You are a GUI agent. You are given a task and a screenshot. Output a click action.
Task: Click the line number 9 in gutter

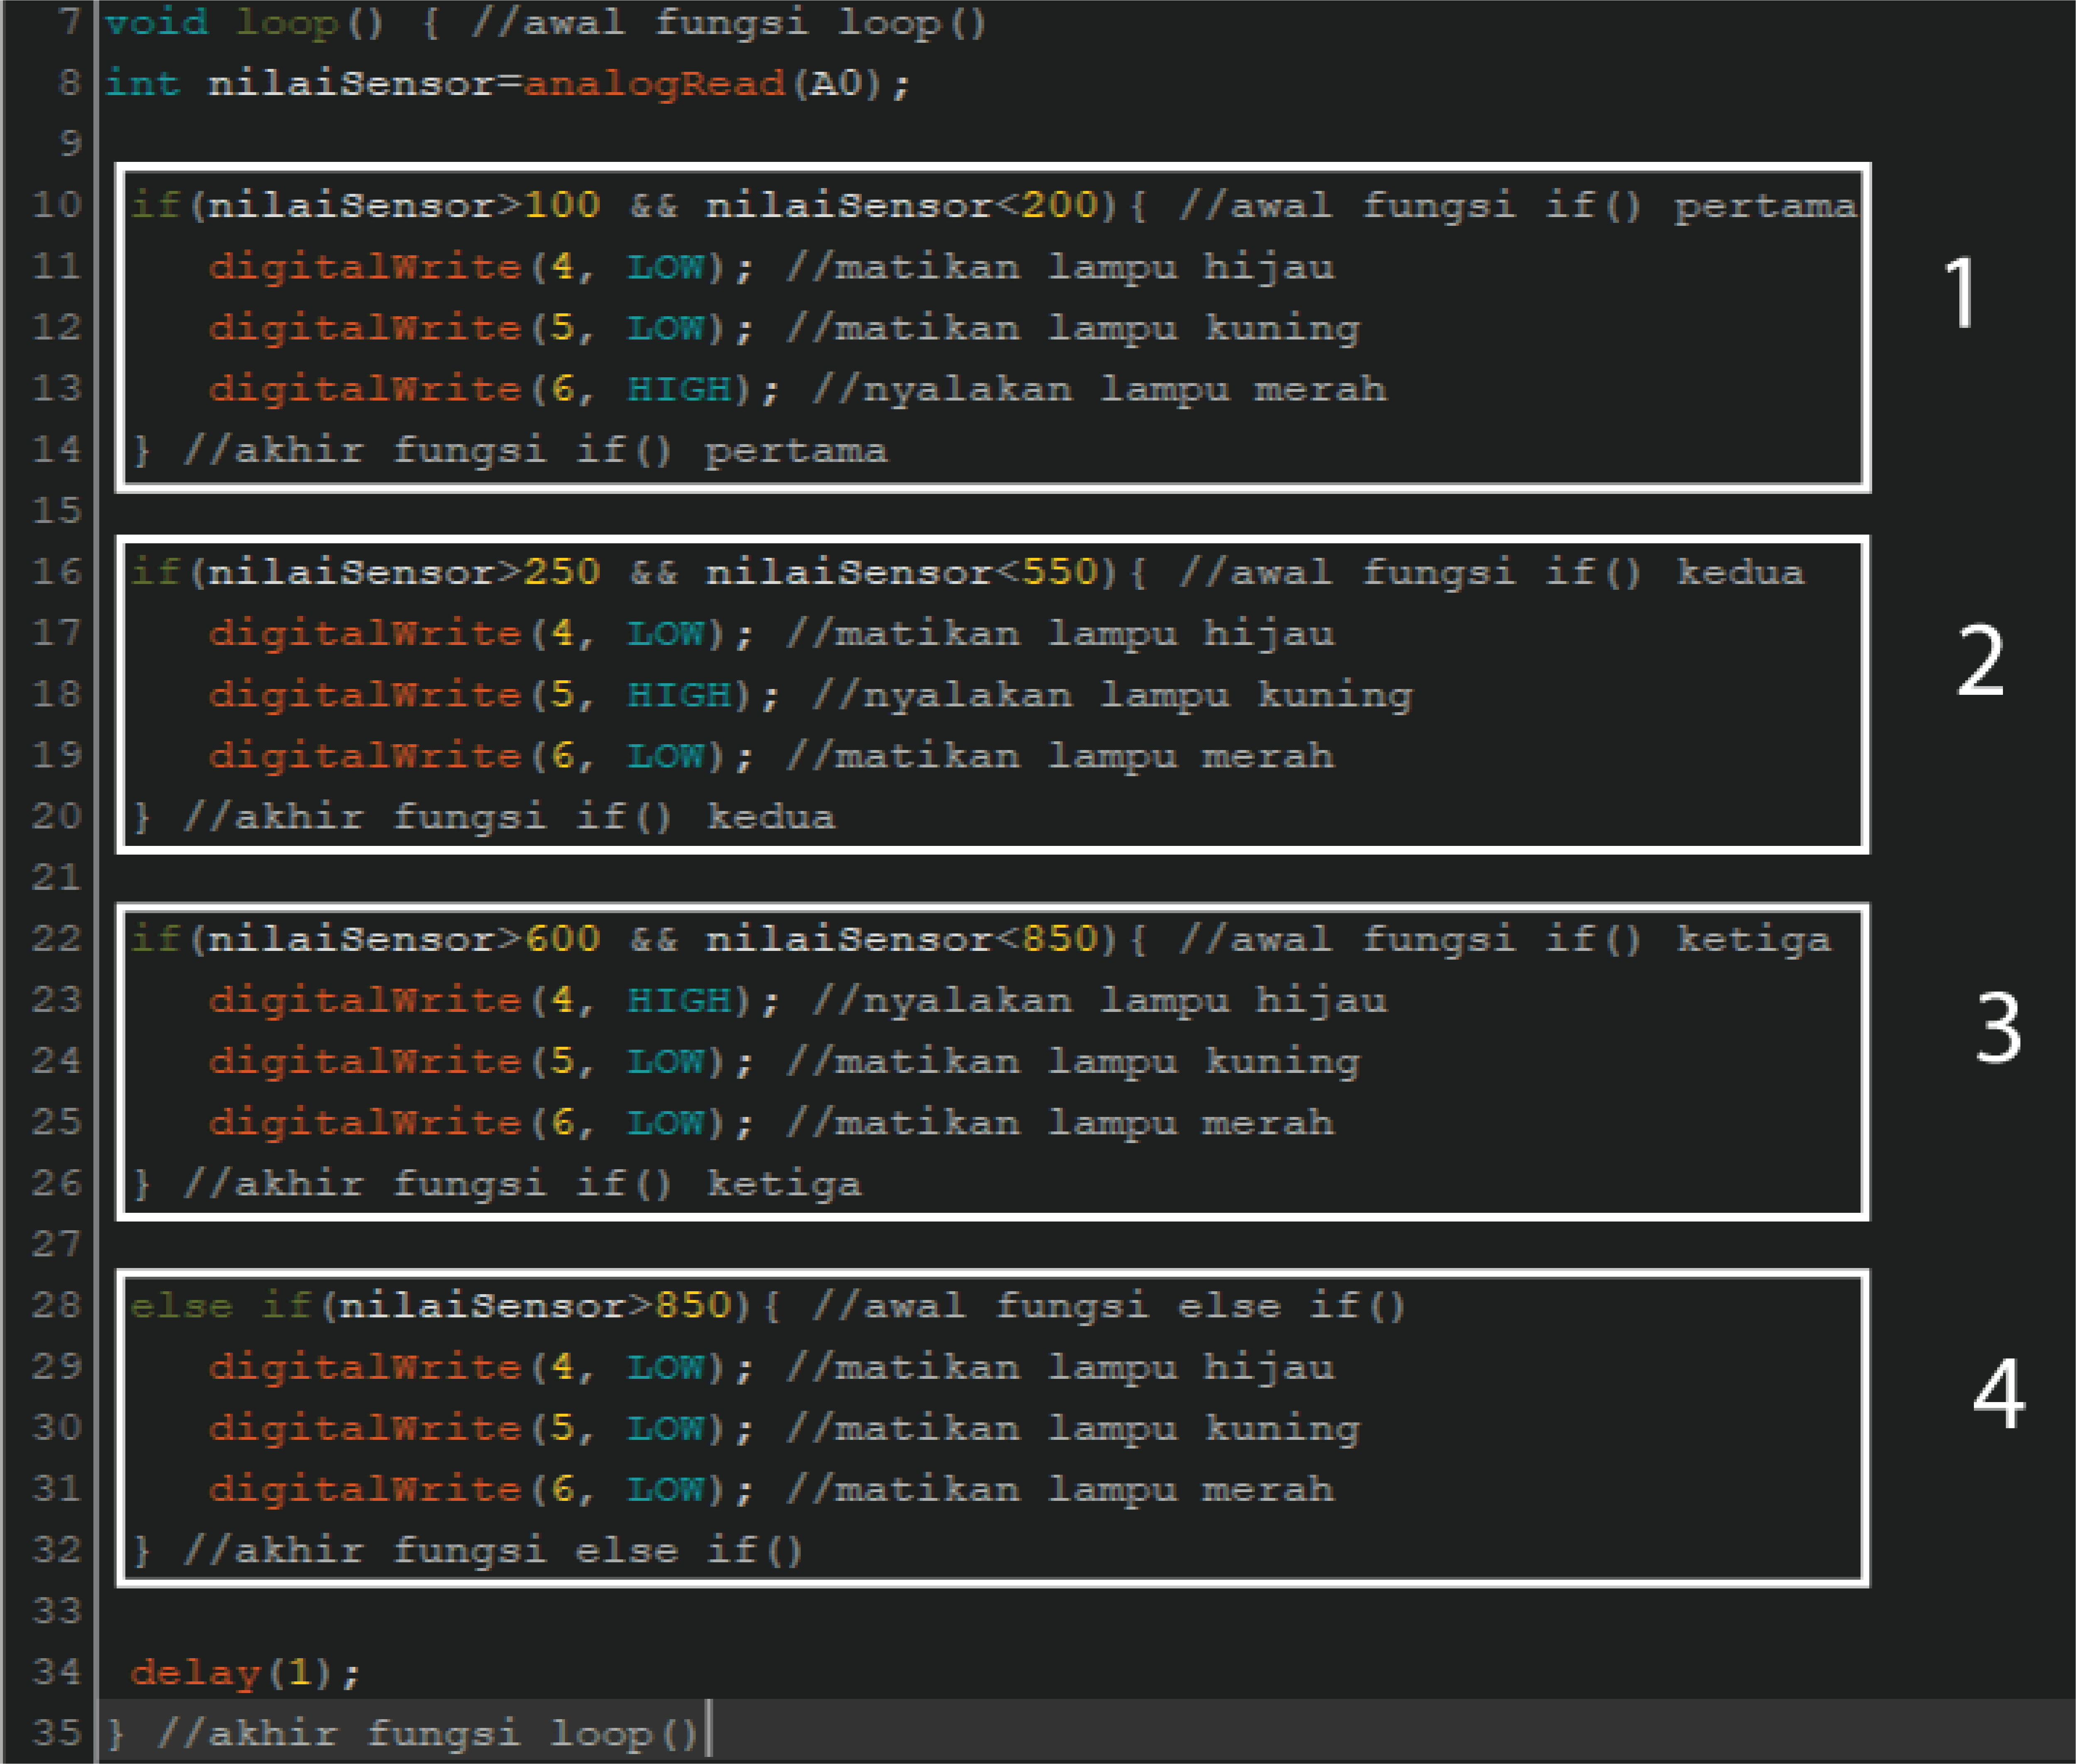tap(70, 144)
